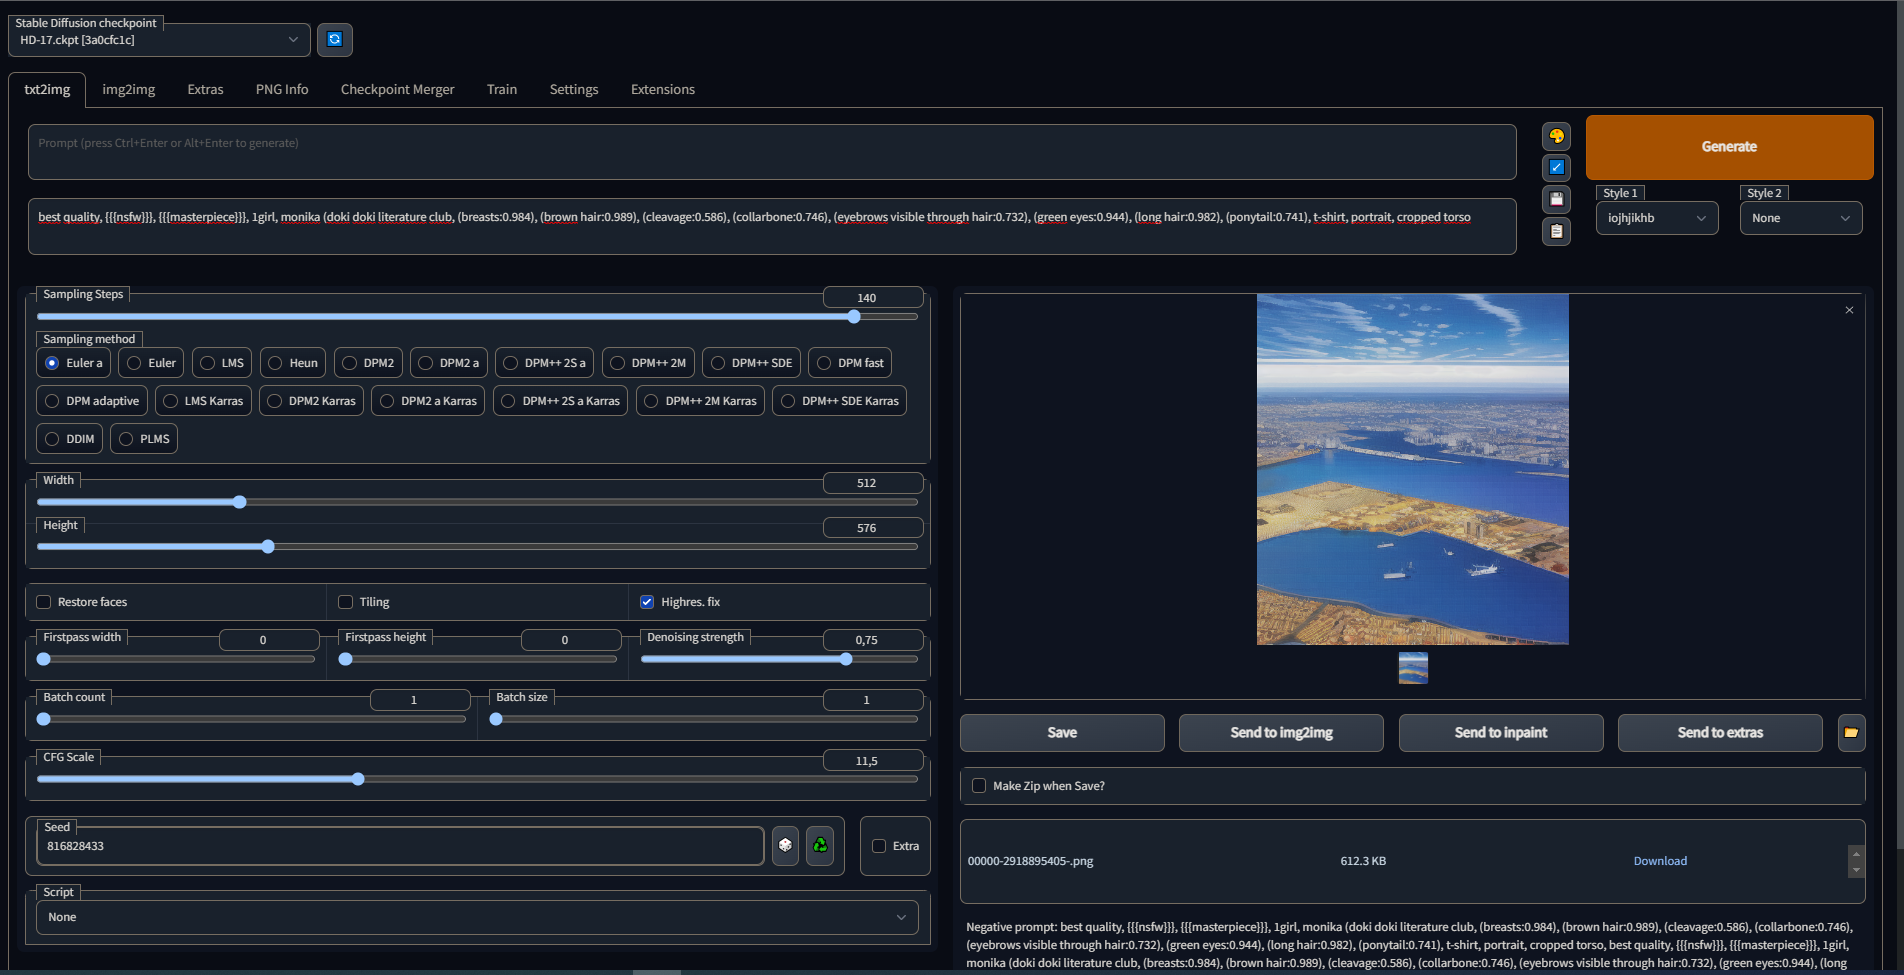The height and width of the screenshot is (975, 1904).
Task: Randomize seed with the dice icon
Action: tap(784, 845)
